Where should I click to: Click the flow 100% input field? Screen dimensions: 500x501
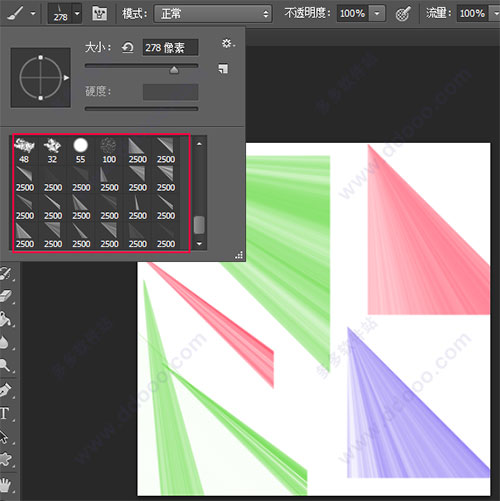[472, 14]
